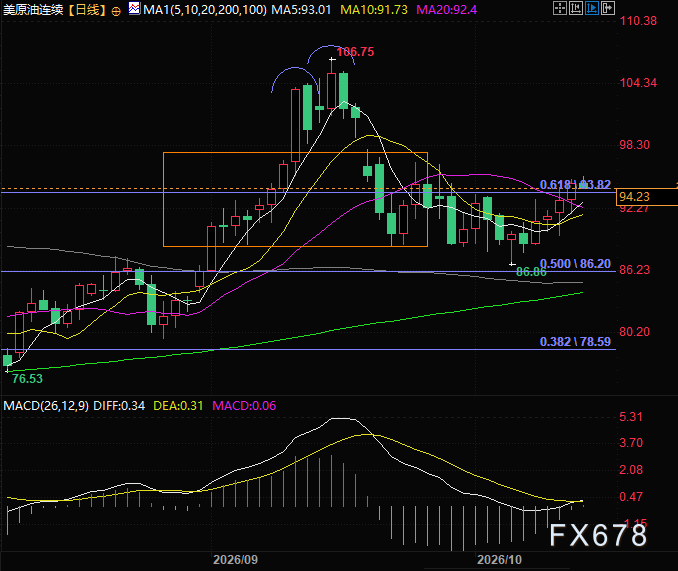Click the 80.20 price axis value
Screen dimensions: 678x571
tap(634, 332)
